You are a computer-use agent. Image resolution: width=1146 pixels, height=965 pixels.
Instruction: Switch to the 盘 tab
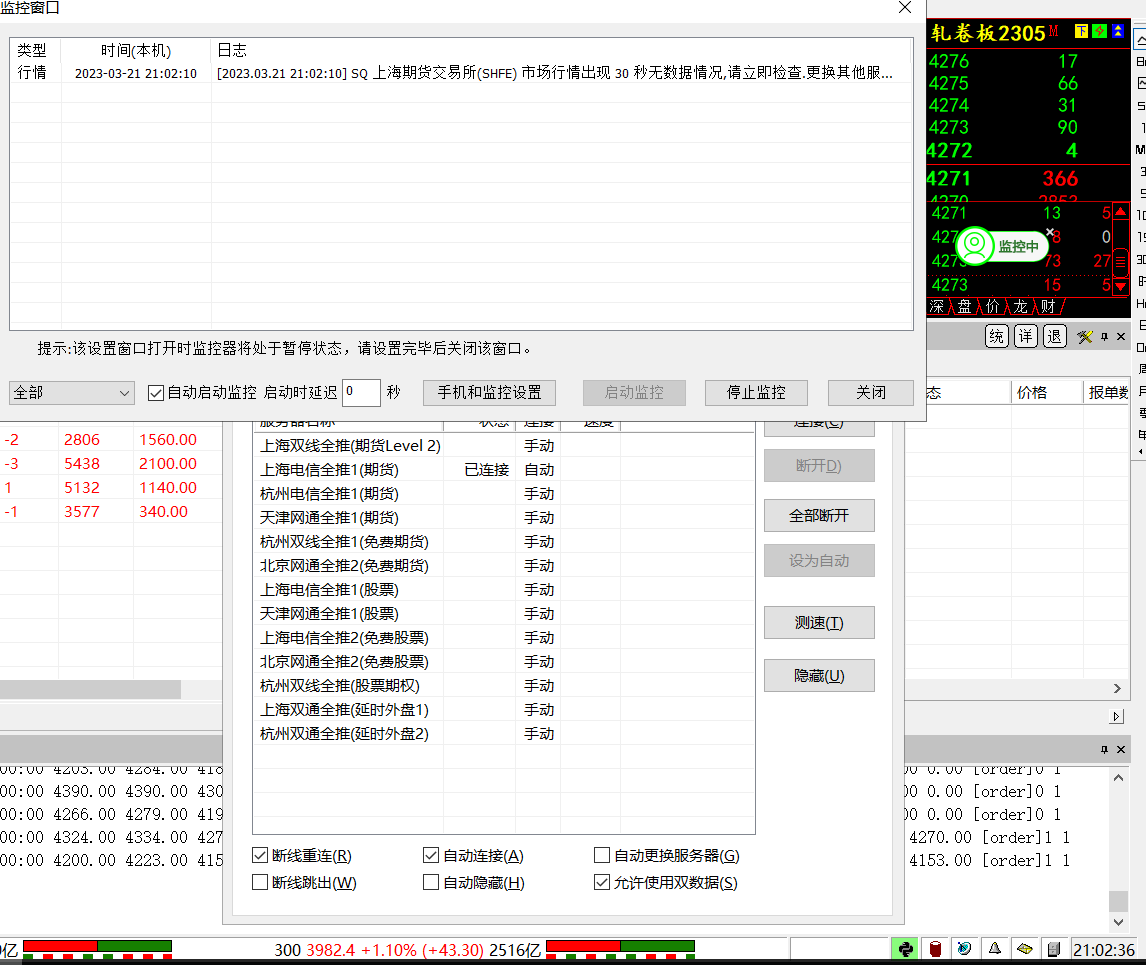pos(964,306)
